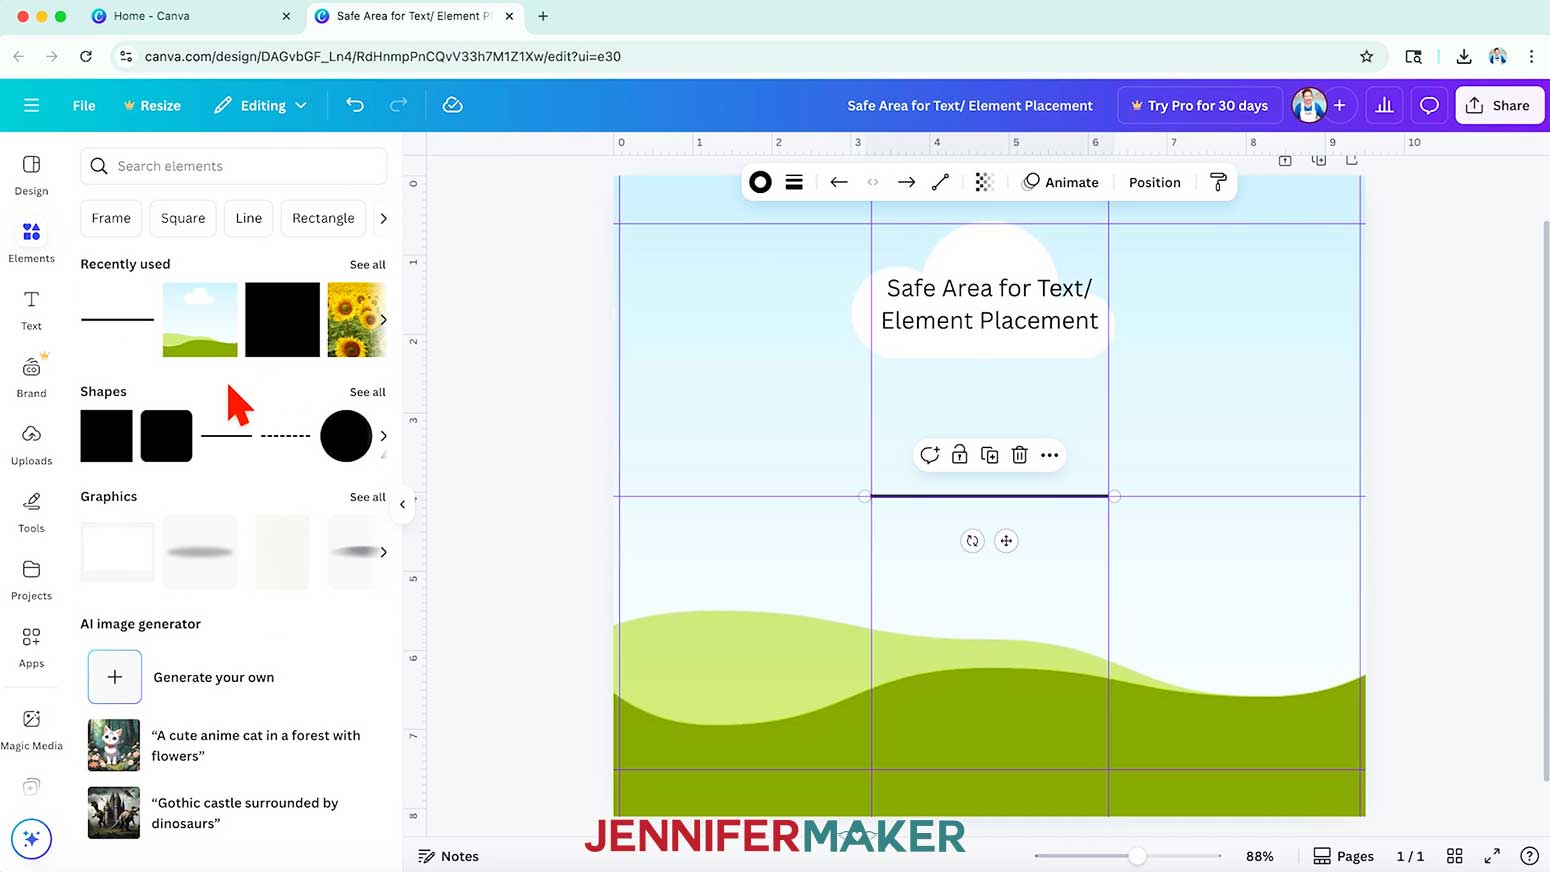Click the comment on selection icon
This screenshot has width=1550, height=872.
[929, 455]
